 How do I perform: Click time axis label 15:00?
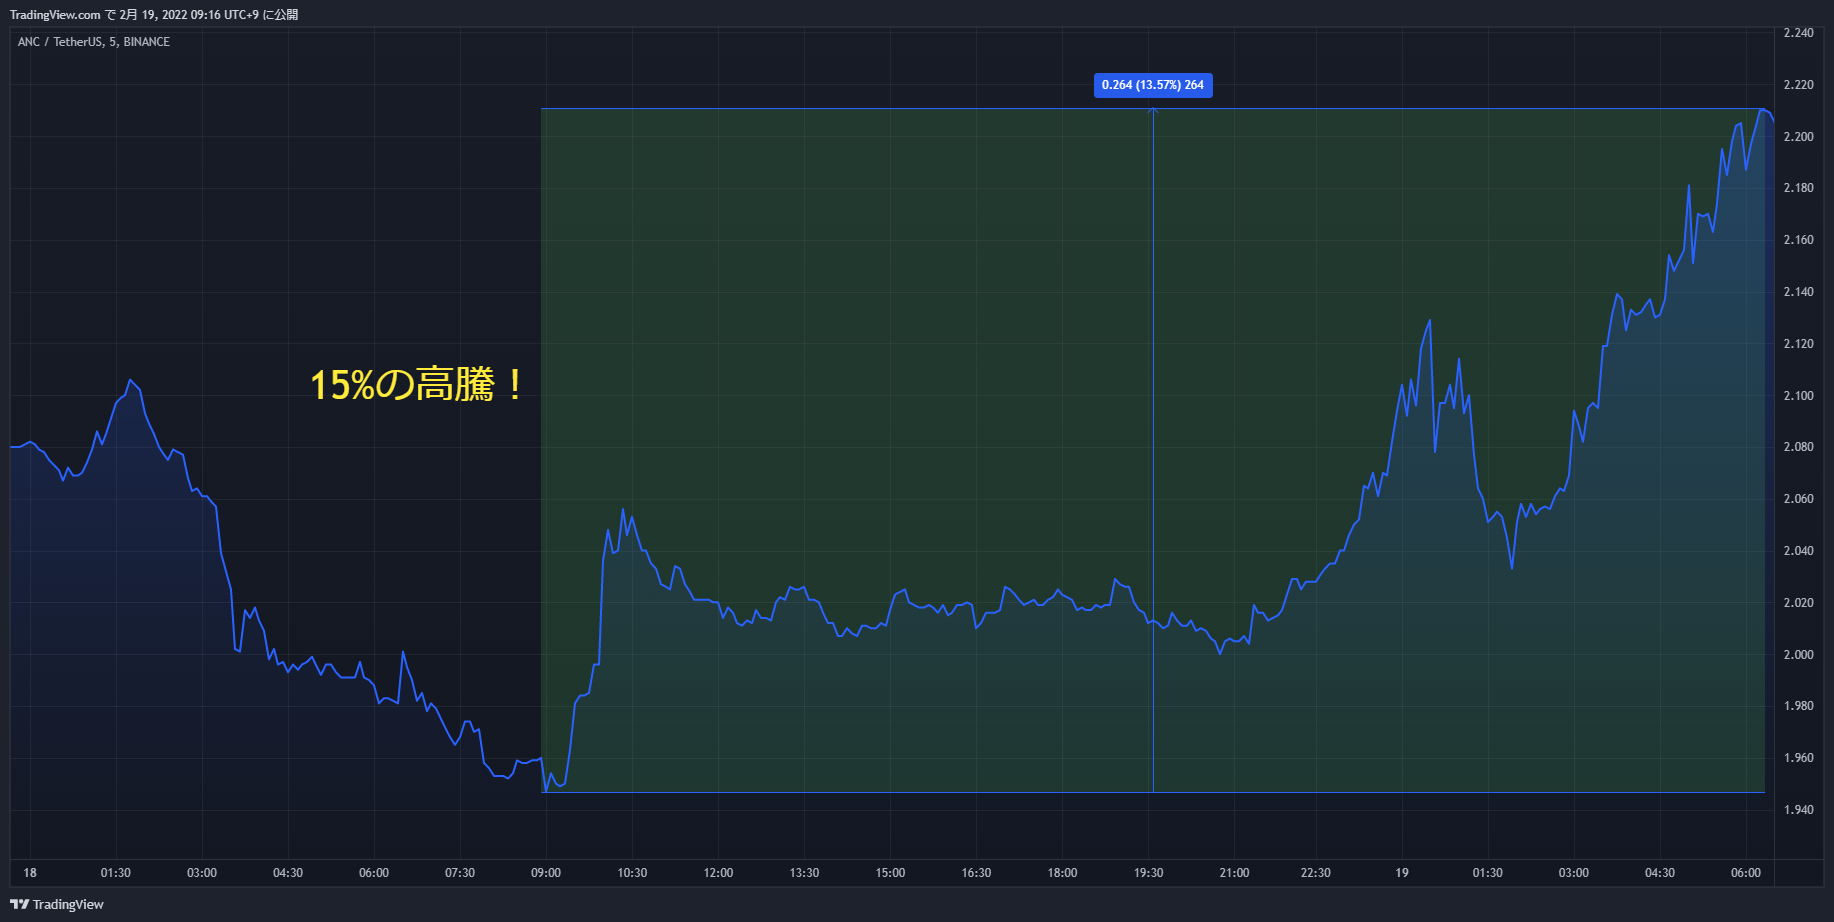[890, 873]
